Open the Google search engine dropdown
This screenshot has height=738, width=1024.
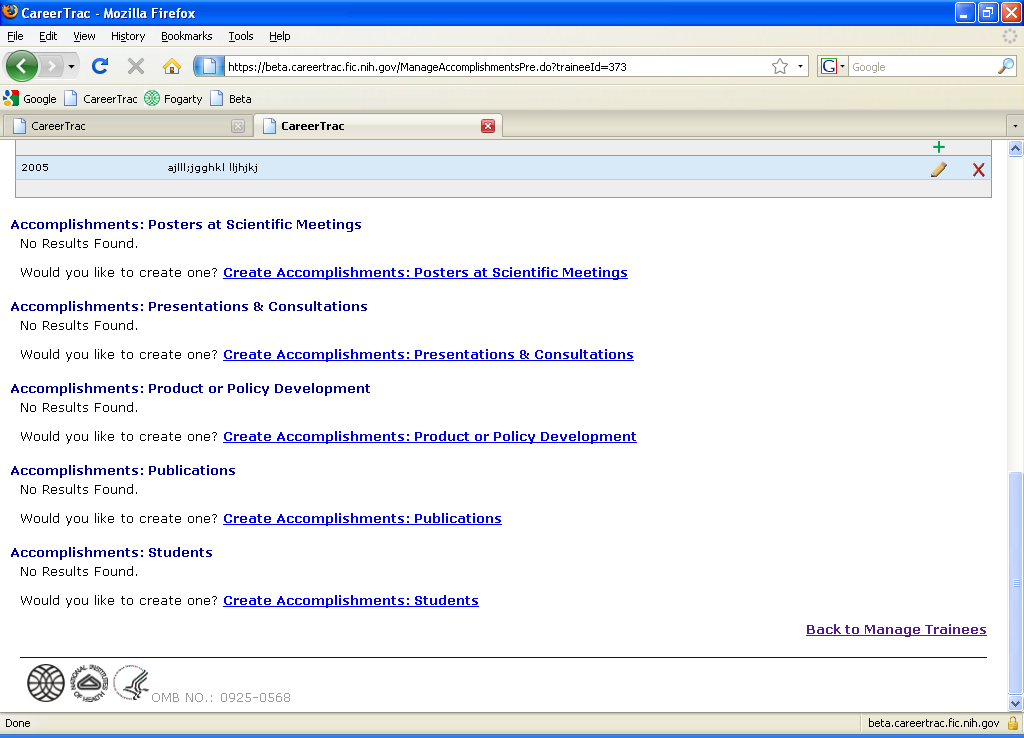click(x=832, y=67)
